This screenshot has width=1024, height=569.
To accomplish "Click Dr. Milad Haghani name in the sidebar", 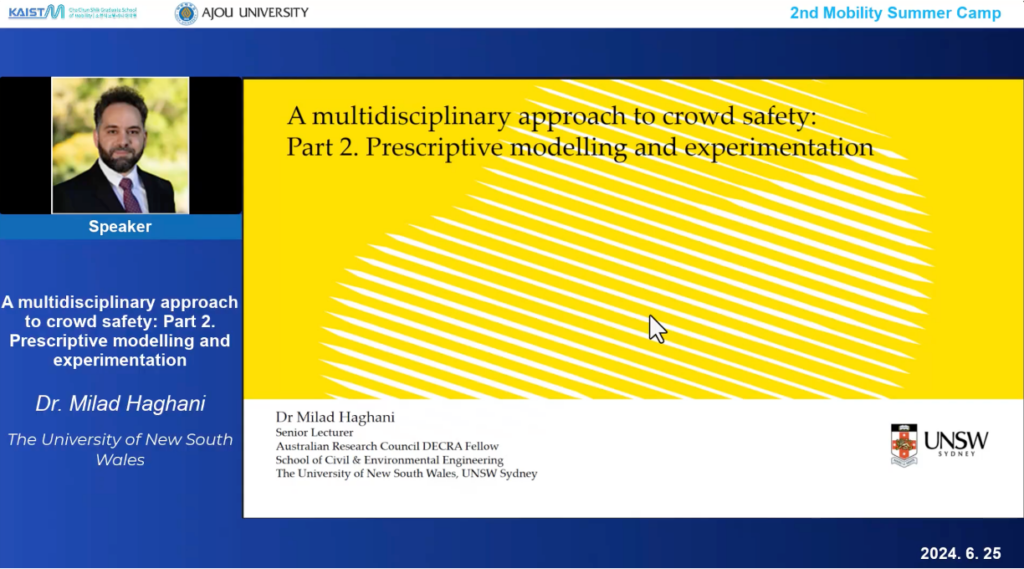I will [x=120, y=404].
